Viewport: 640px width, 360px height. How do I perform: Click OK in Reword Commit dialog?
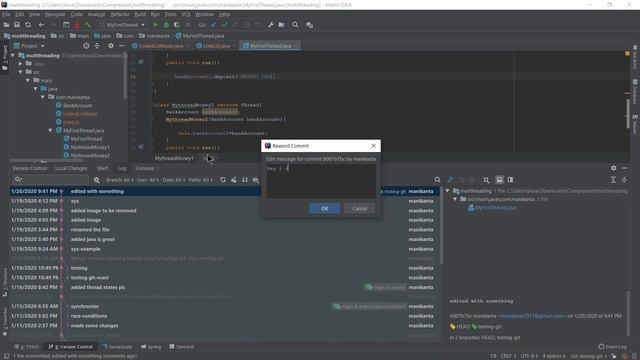tap(324, 208)
